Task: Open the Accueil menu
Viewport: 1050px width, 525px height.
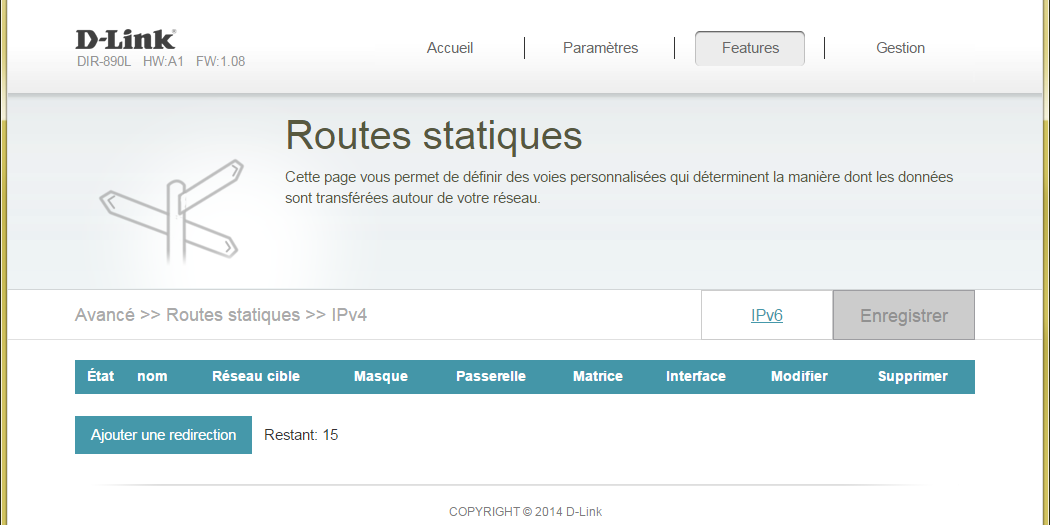Action: pyautogui.click(x=450, y=48)
